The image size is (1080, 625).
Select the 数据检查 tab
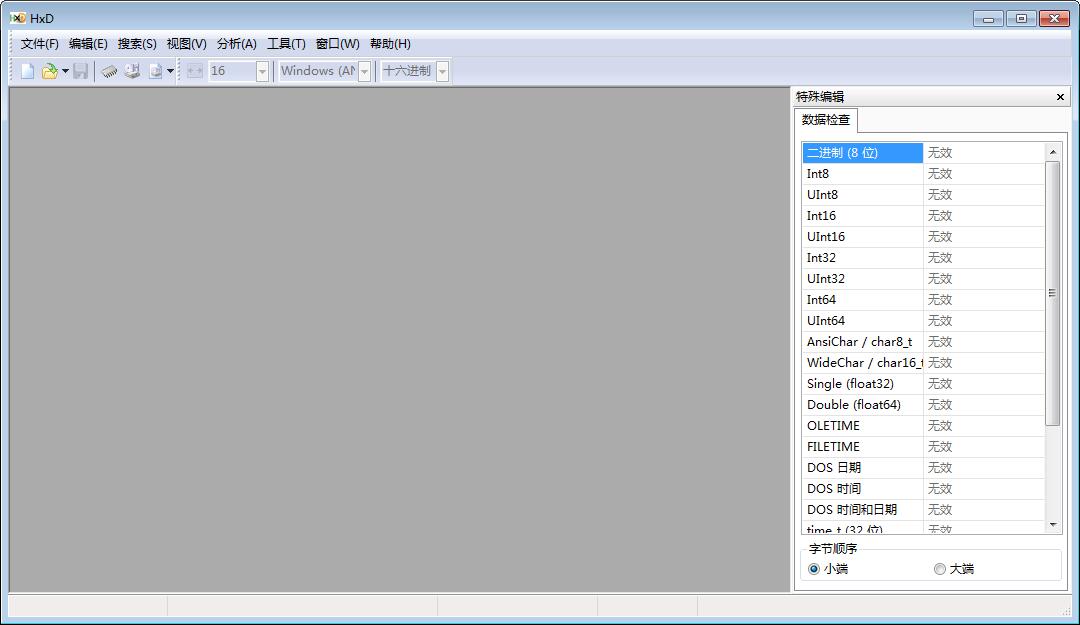pyautogui.click(x=826, y=120)
